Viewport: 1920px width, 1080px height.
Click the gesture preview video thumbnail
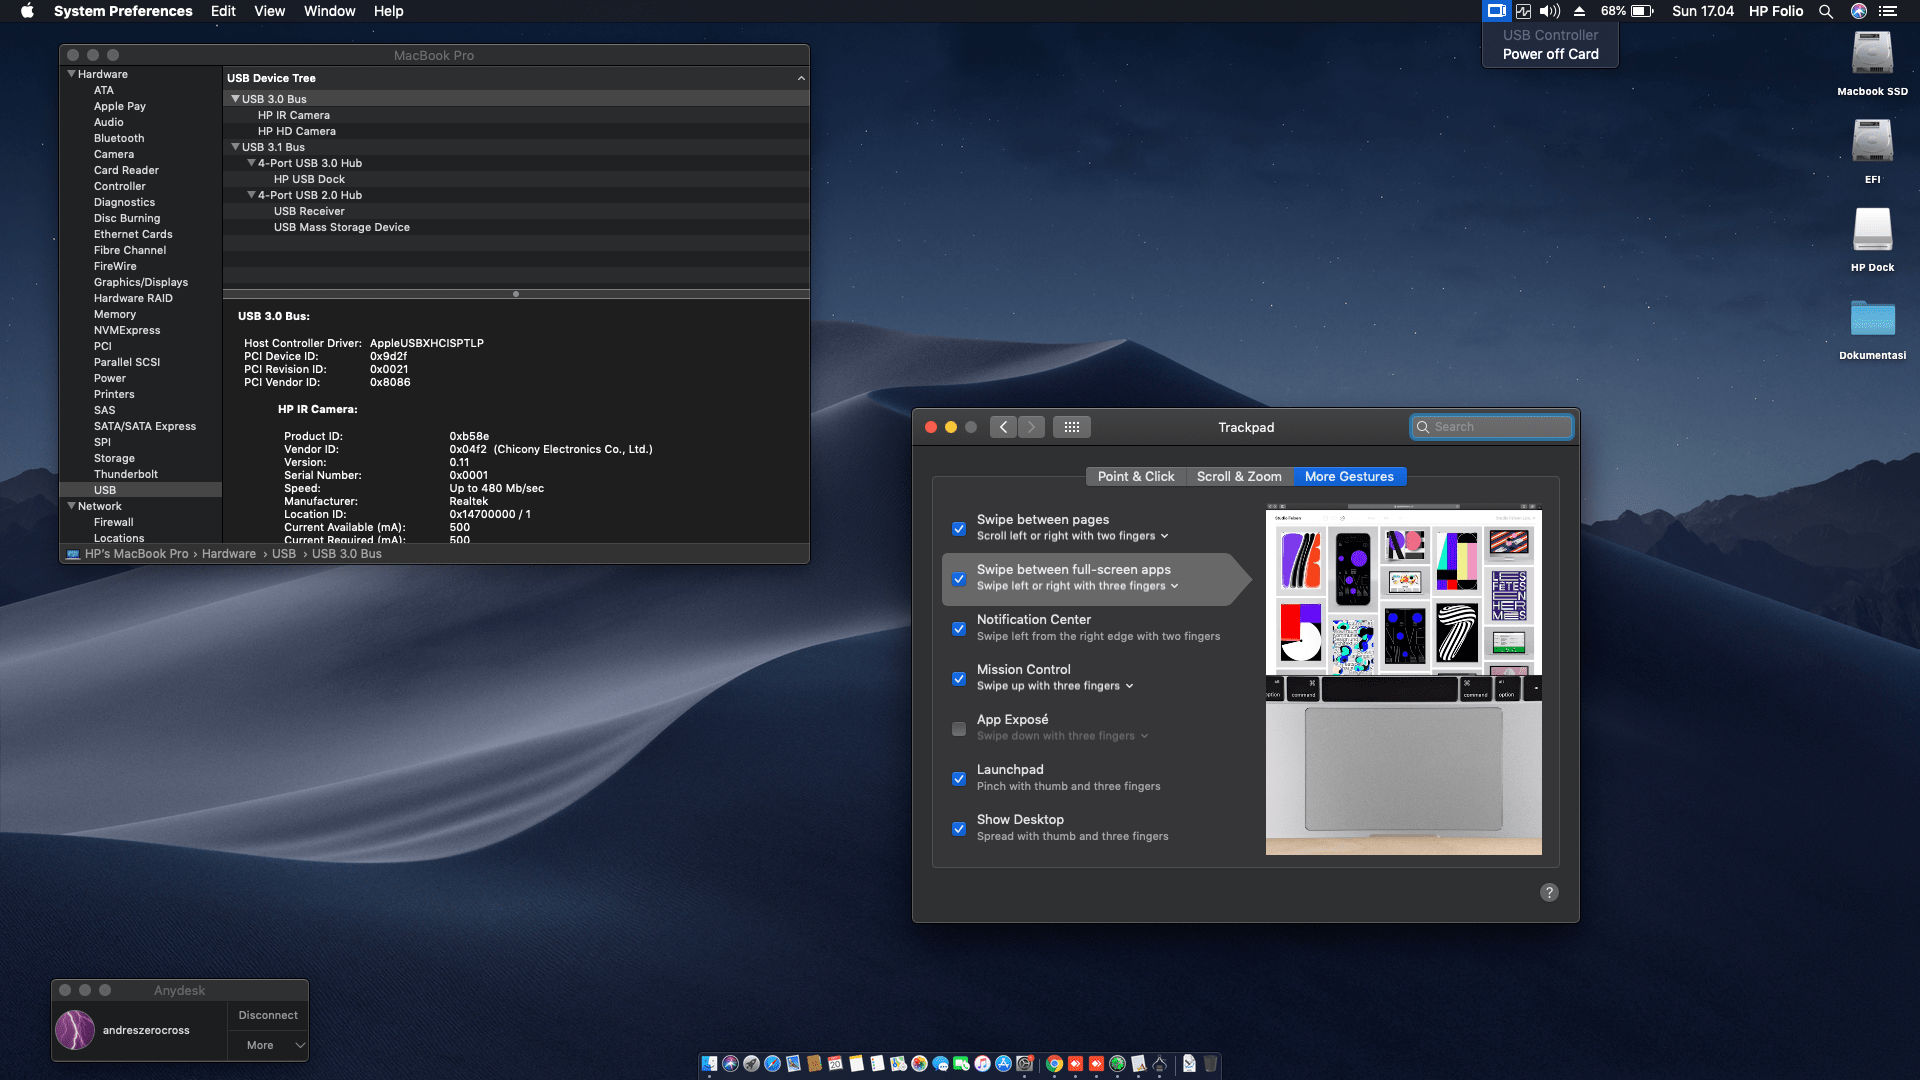[1403, 679]
